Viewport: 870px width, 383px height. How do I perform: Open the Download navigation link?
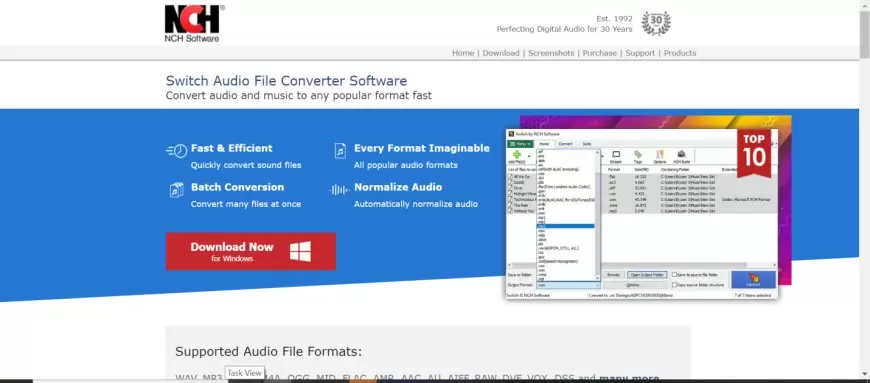(x=501, y=53)
